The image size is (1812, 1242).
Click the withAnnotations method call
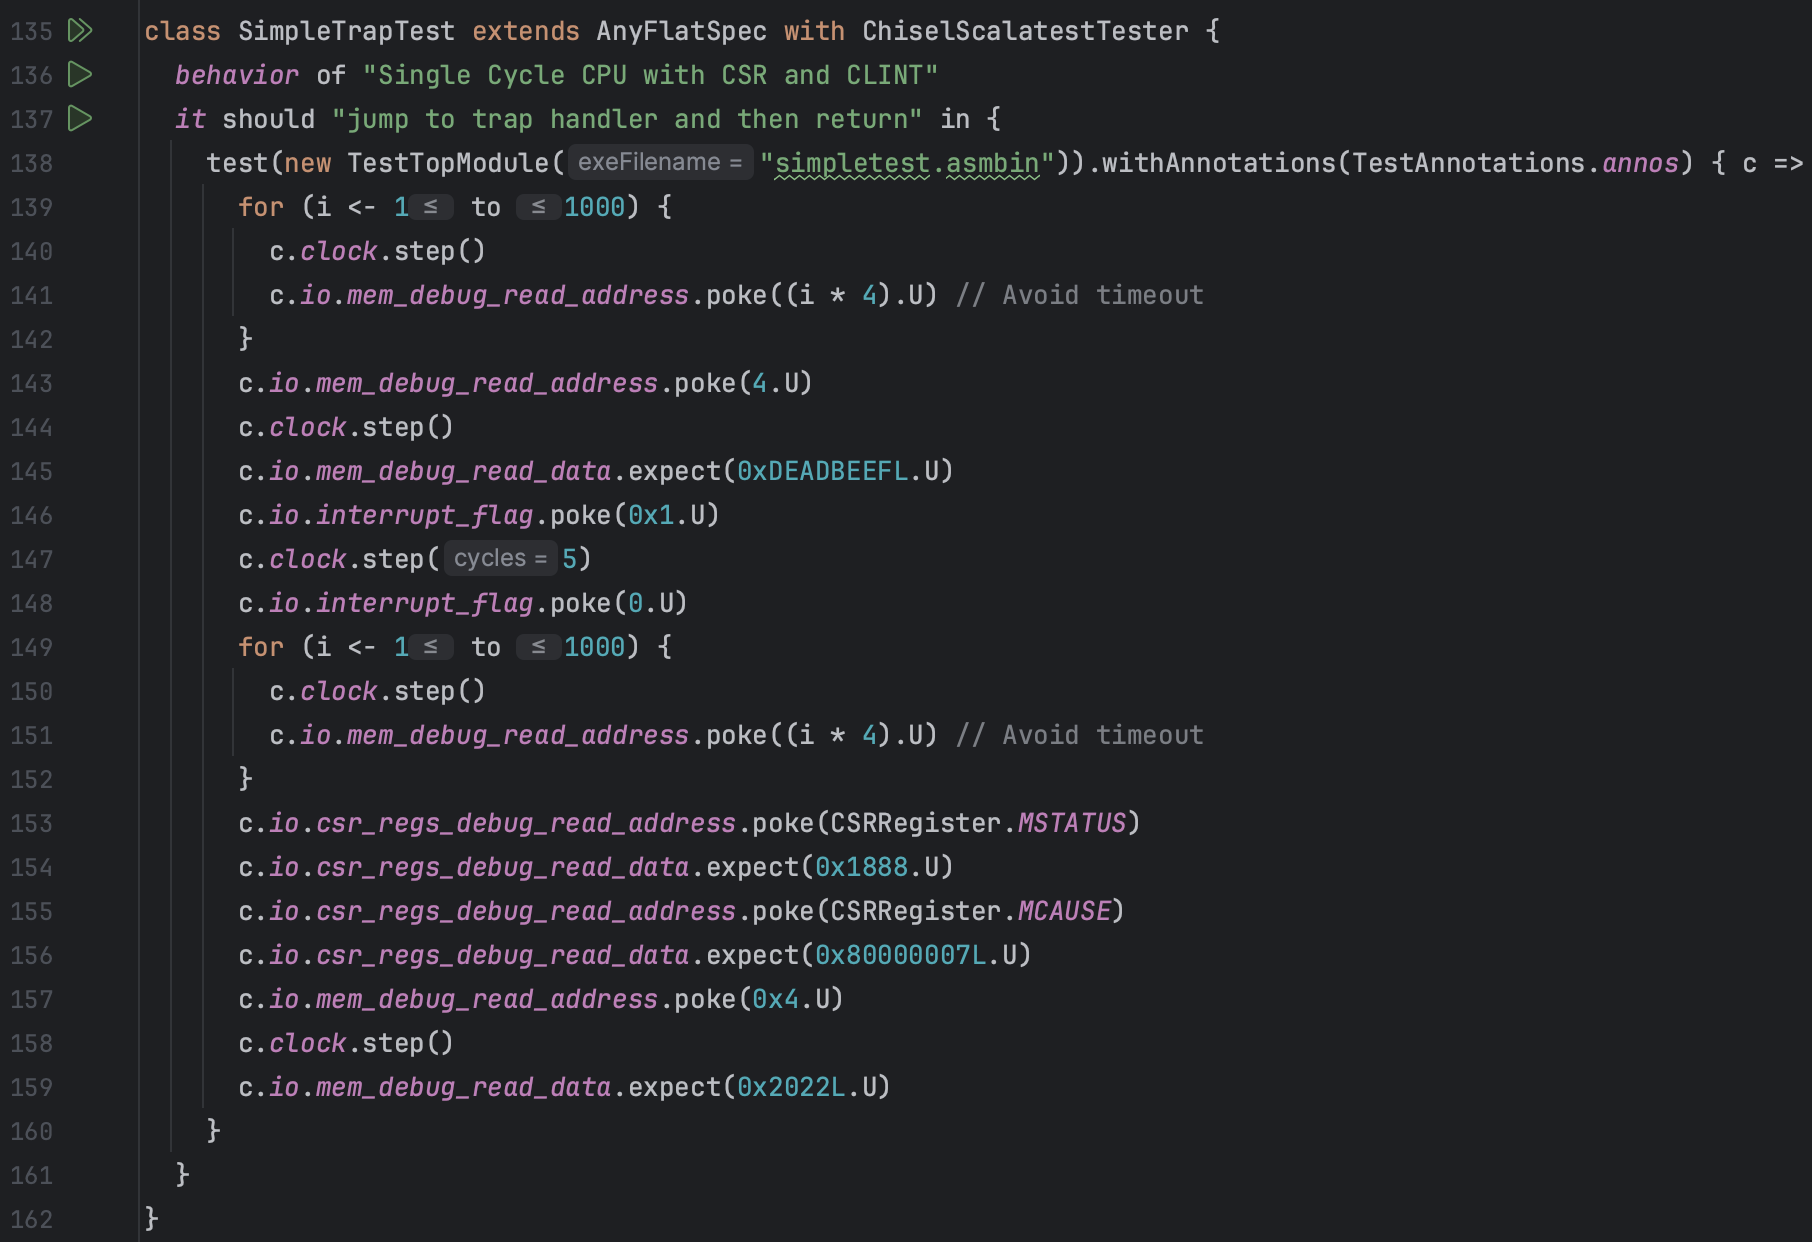[1218, 163]
